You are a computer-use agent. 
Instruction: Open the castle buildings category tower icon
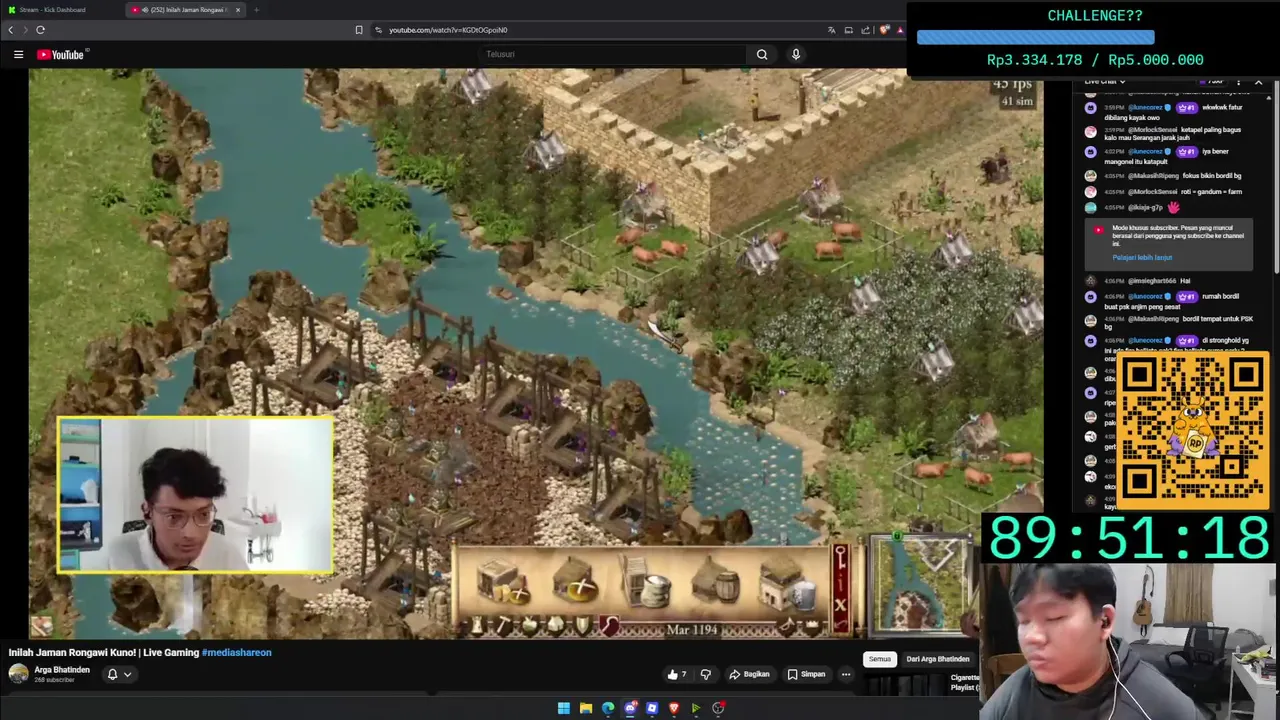click(x=477, y=625)
